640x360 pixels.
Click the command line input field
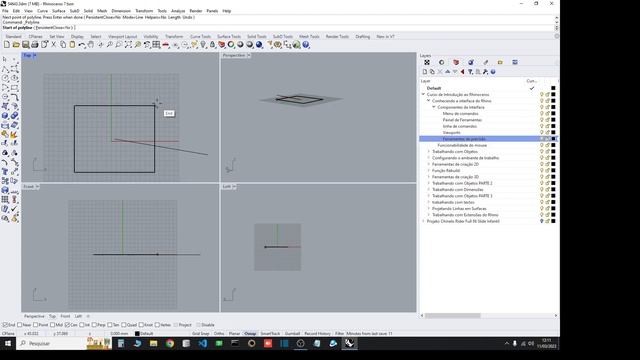pos(278,28)
